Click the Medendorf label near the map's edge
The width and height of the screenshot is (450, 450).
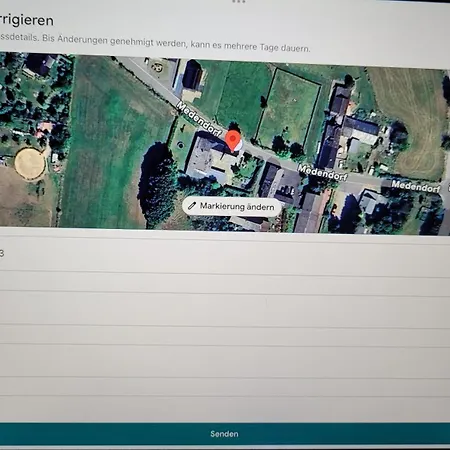pos(416,186)
